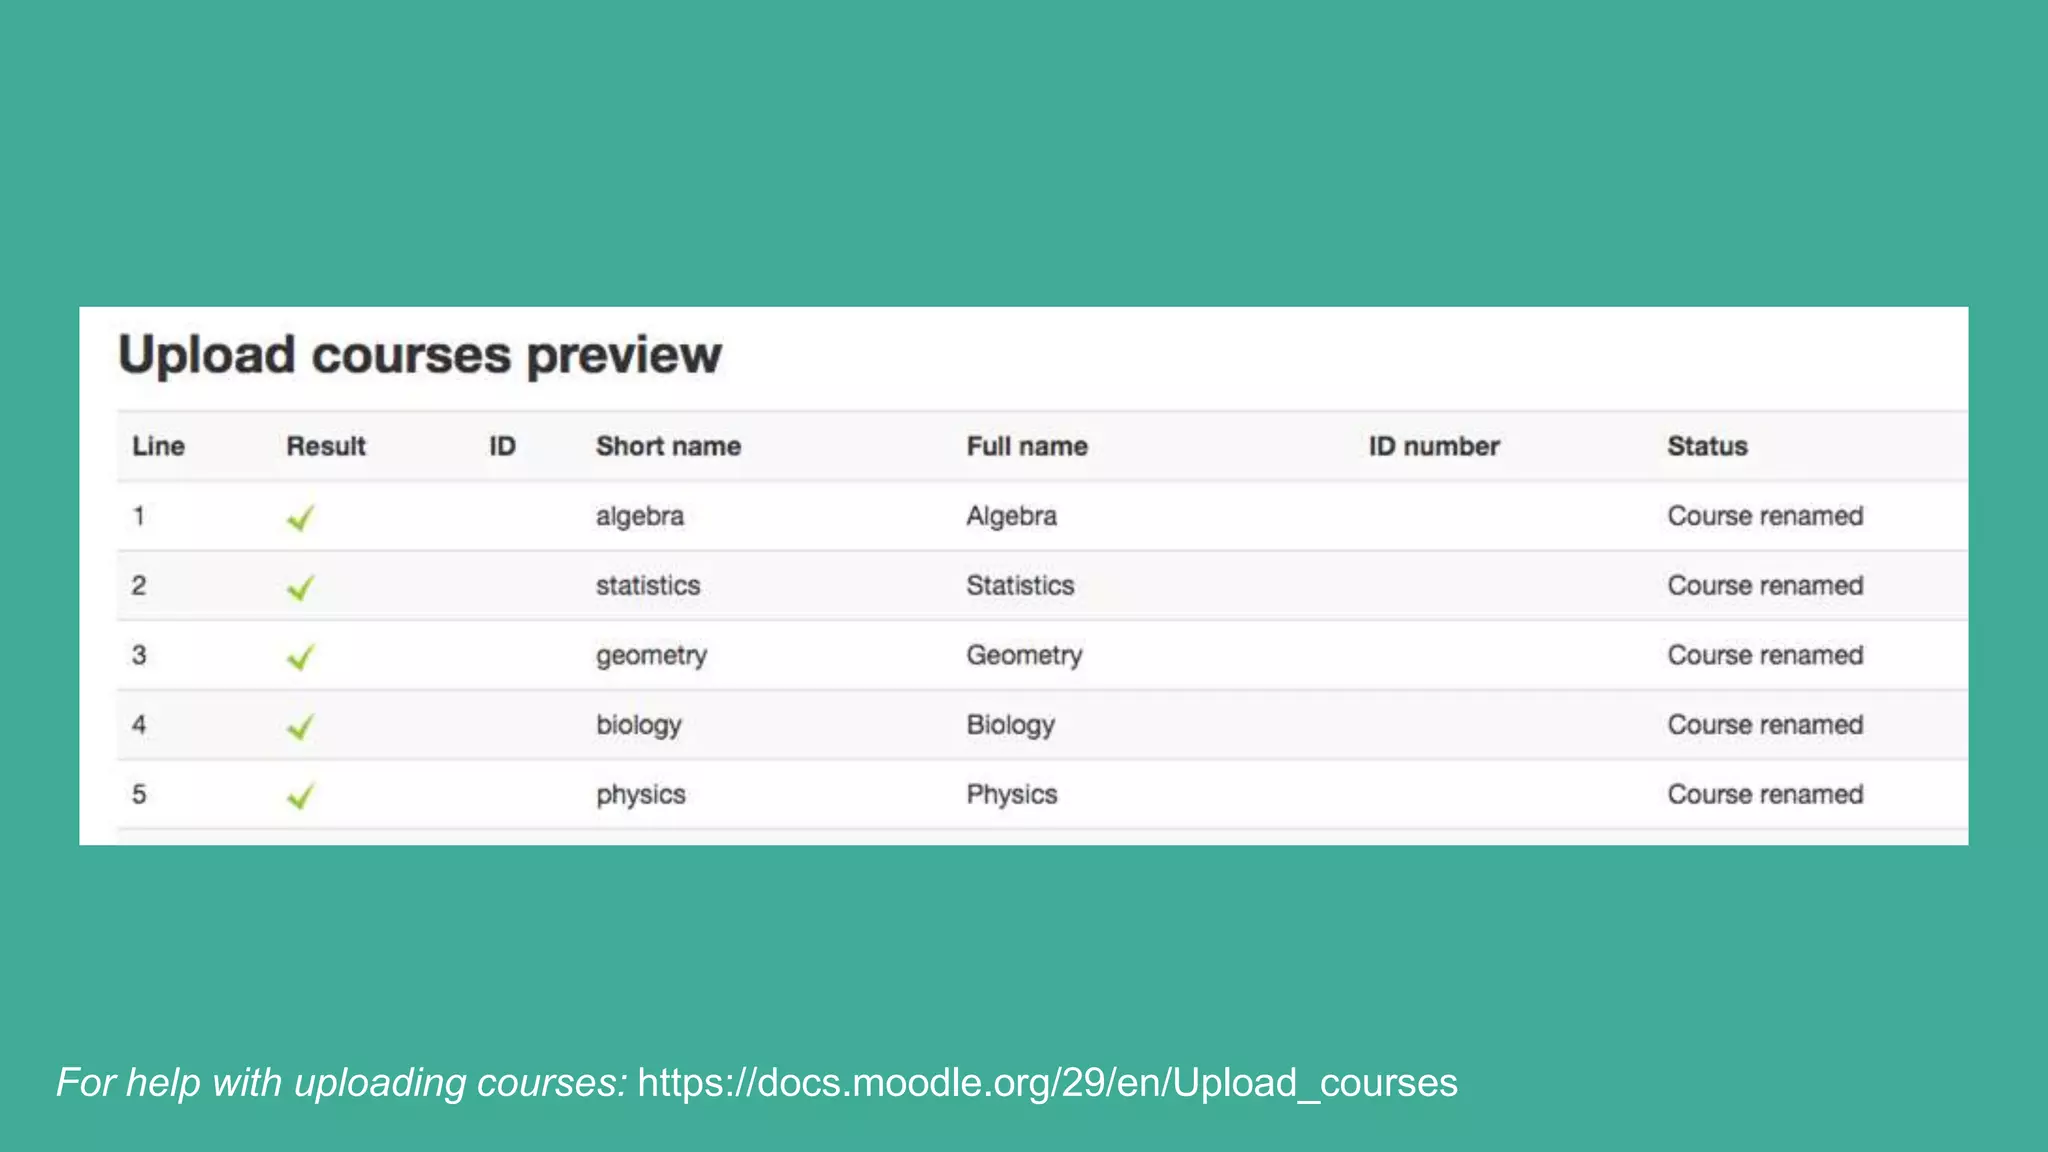The height and width of the screenshot is (1152, 2048).
Task: Click line number 1 in the table
Action: (x=139, y=516)
